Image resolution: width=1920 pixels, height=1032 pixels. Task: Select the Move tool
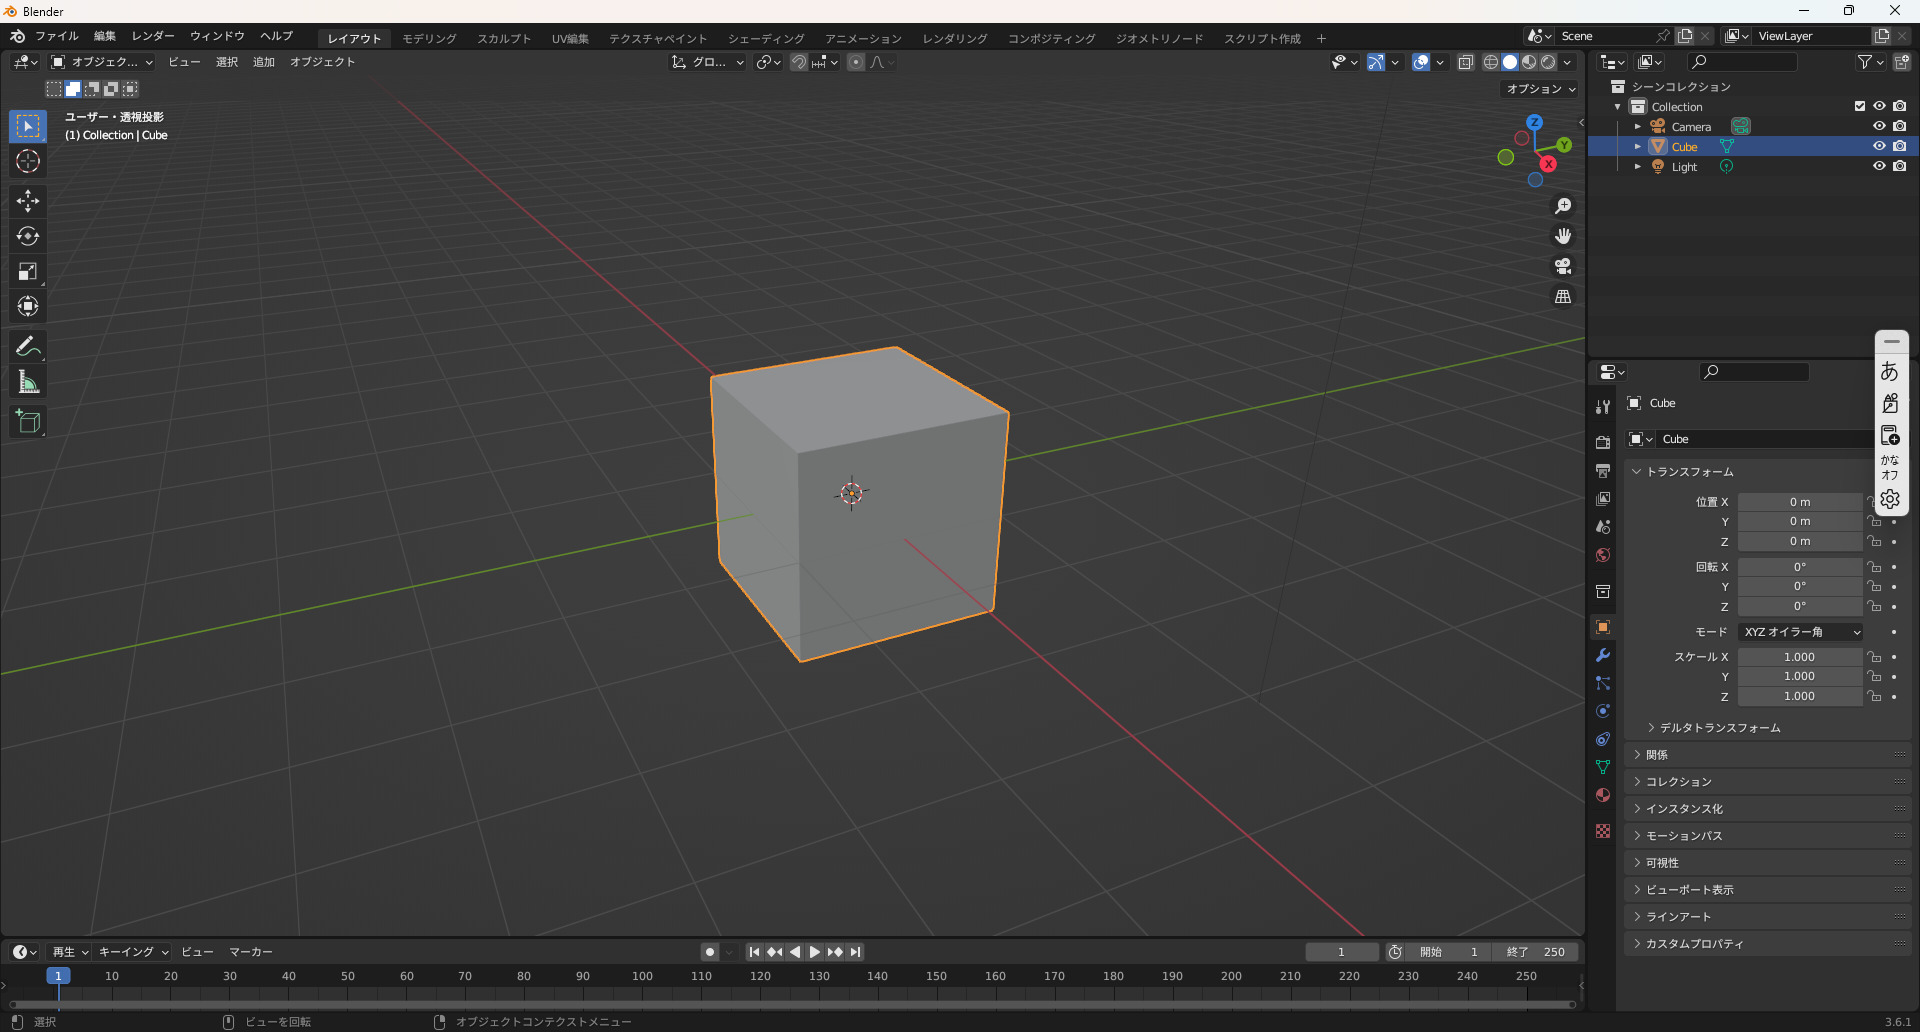pos(28,201)
